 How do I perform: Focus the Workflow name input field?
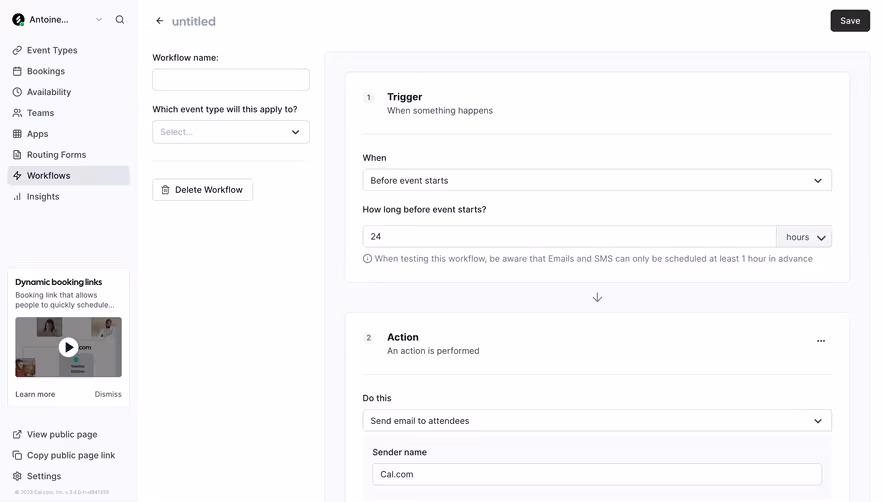tap(231, 80)
